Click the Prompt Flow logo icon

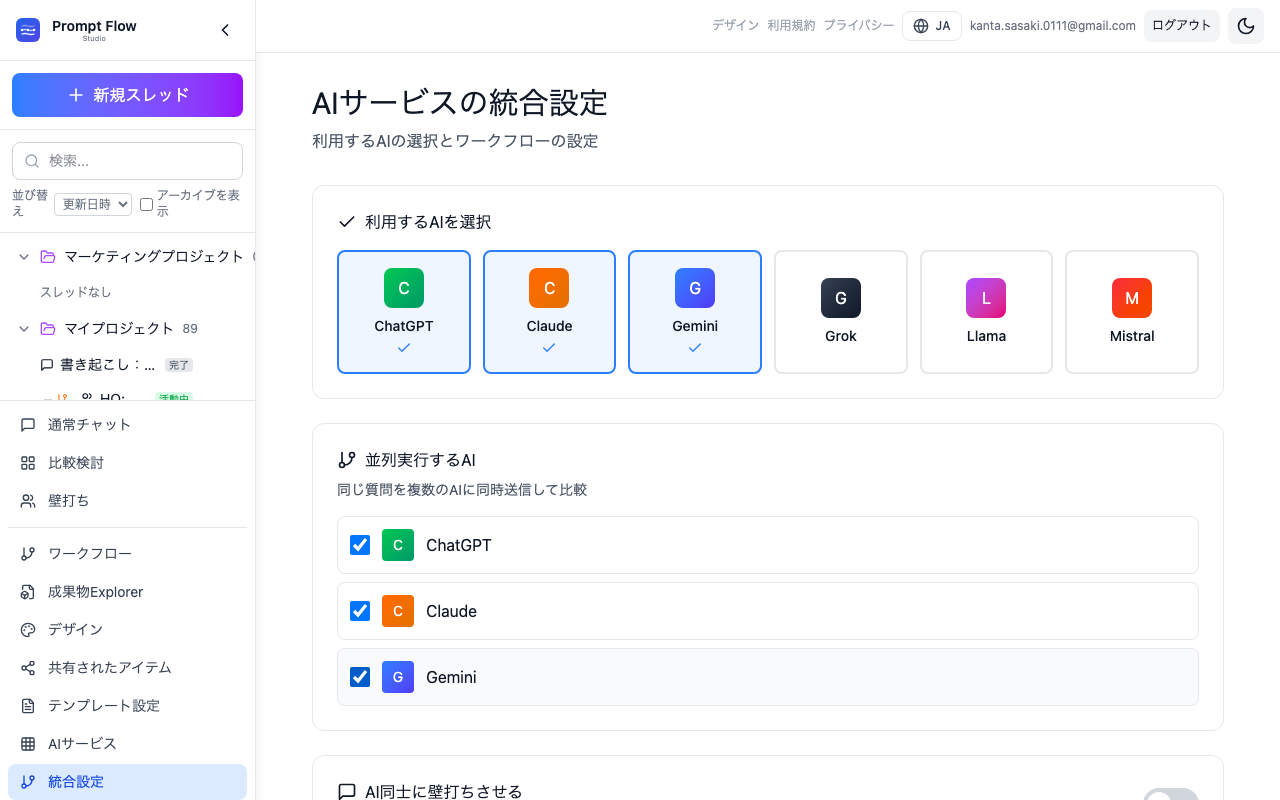(28, 30)
